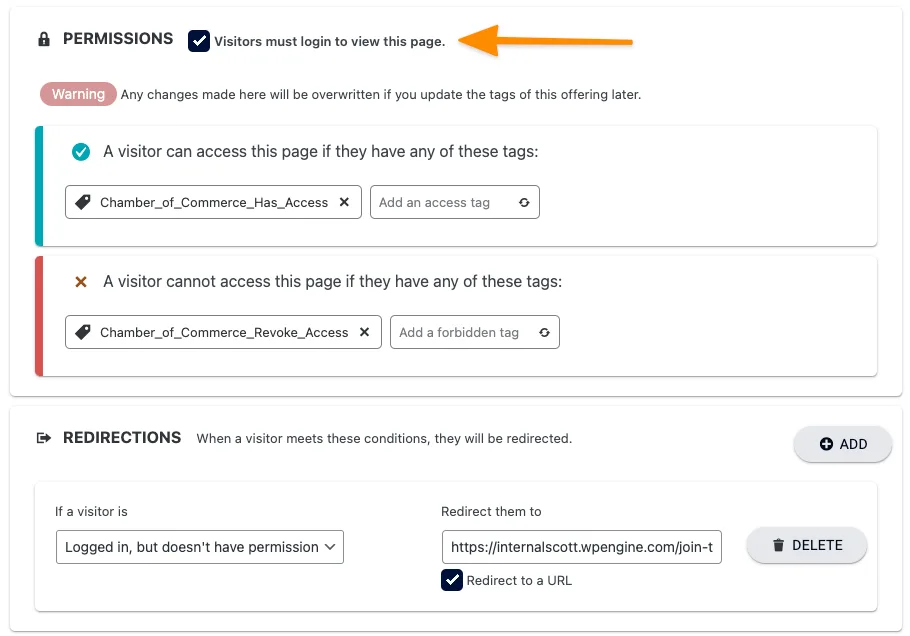Screen dimensions: 910x636
Task: Open the forbidden tag selector picker
Action: click(544, 332)
